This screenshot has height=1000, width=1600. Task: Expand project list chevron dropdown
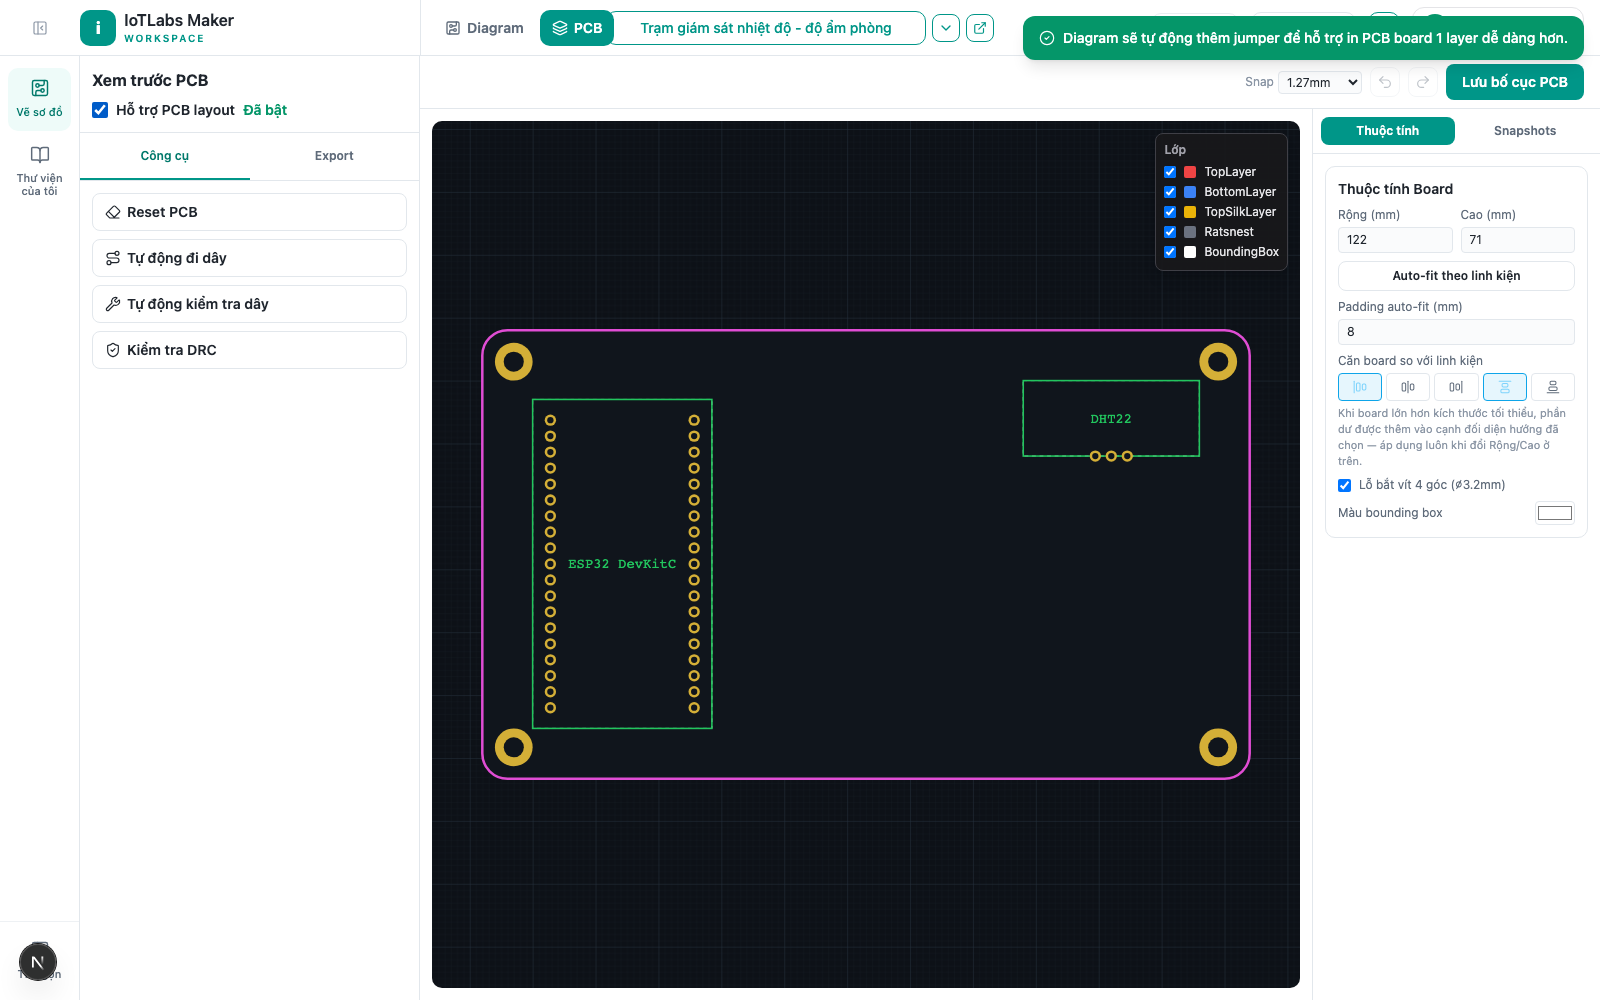946,28
